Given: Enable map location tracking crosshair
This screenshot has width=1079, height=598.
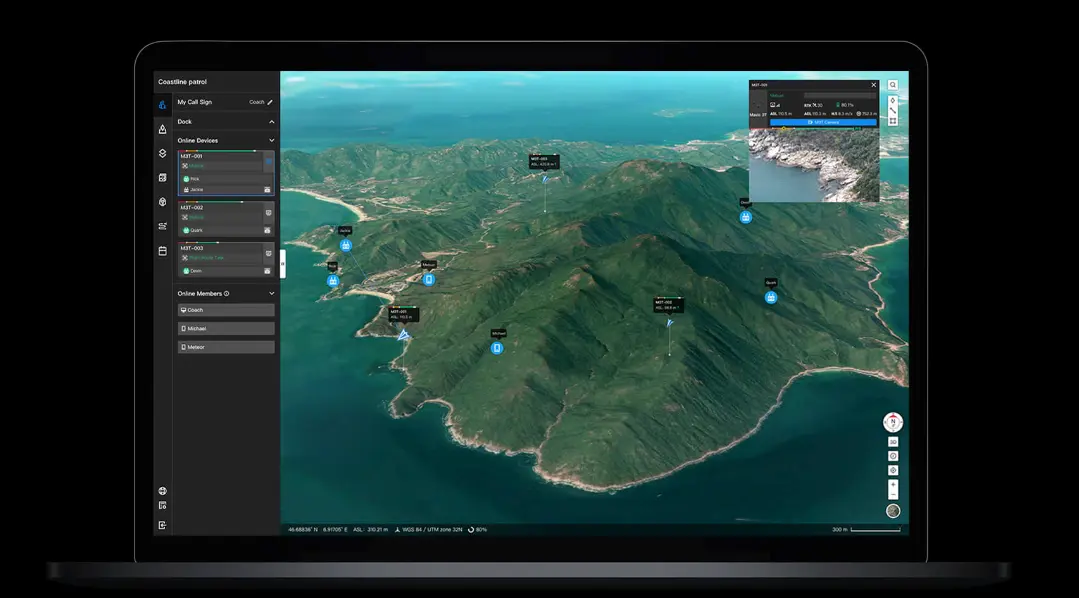Looking at the screenshot, I should [x=892, y=470].
